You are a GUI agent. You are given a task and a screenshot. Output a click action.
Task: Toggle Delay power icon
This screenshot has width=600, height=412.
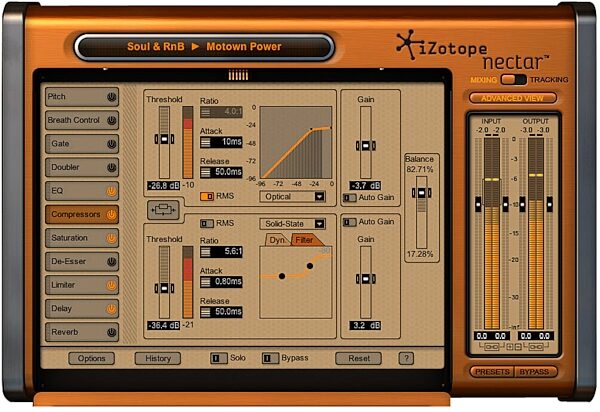(111, 309)
